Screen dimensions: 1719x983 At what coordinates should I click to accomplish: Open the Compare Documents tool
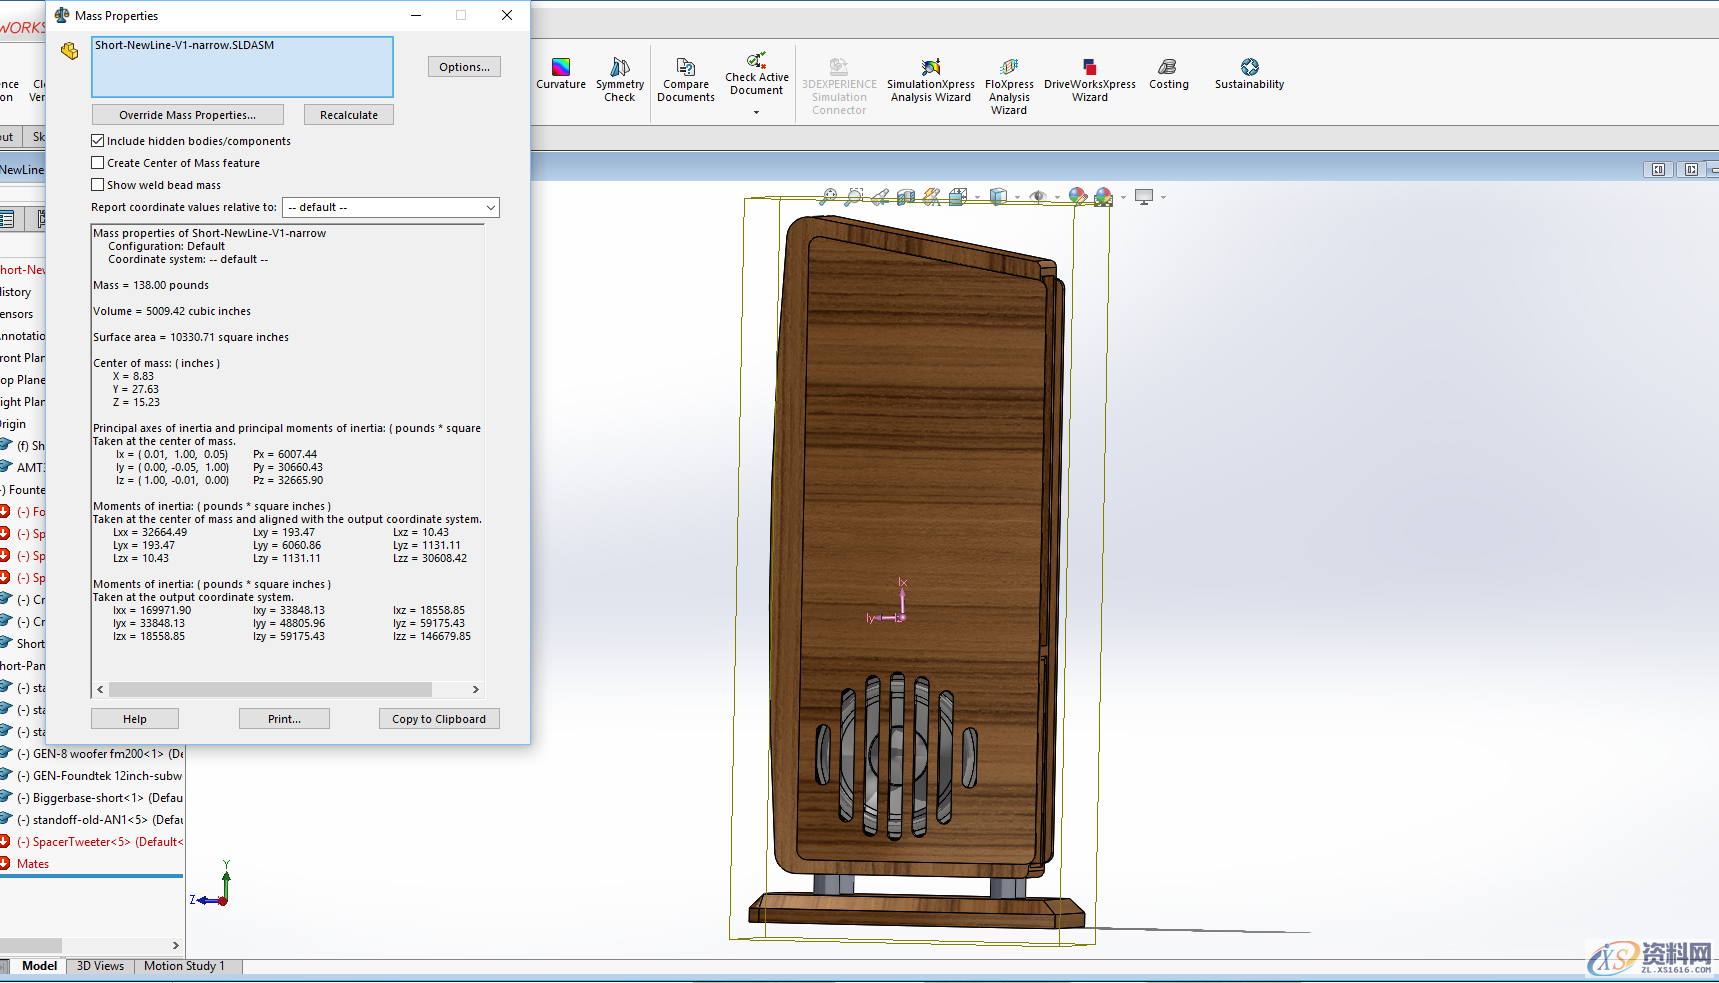click(686, 77)
